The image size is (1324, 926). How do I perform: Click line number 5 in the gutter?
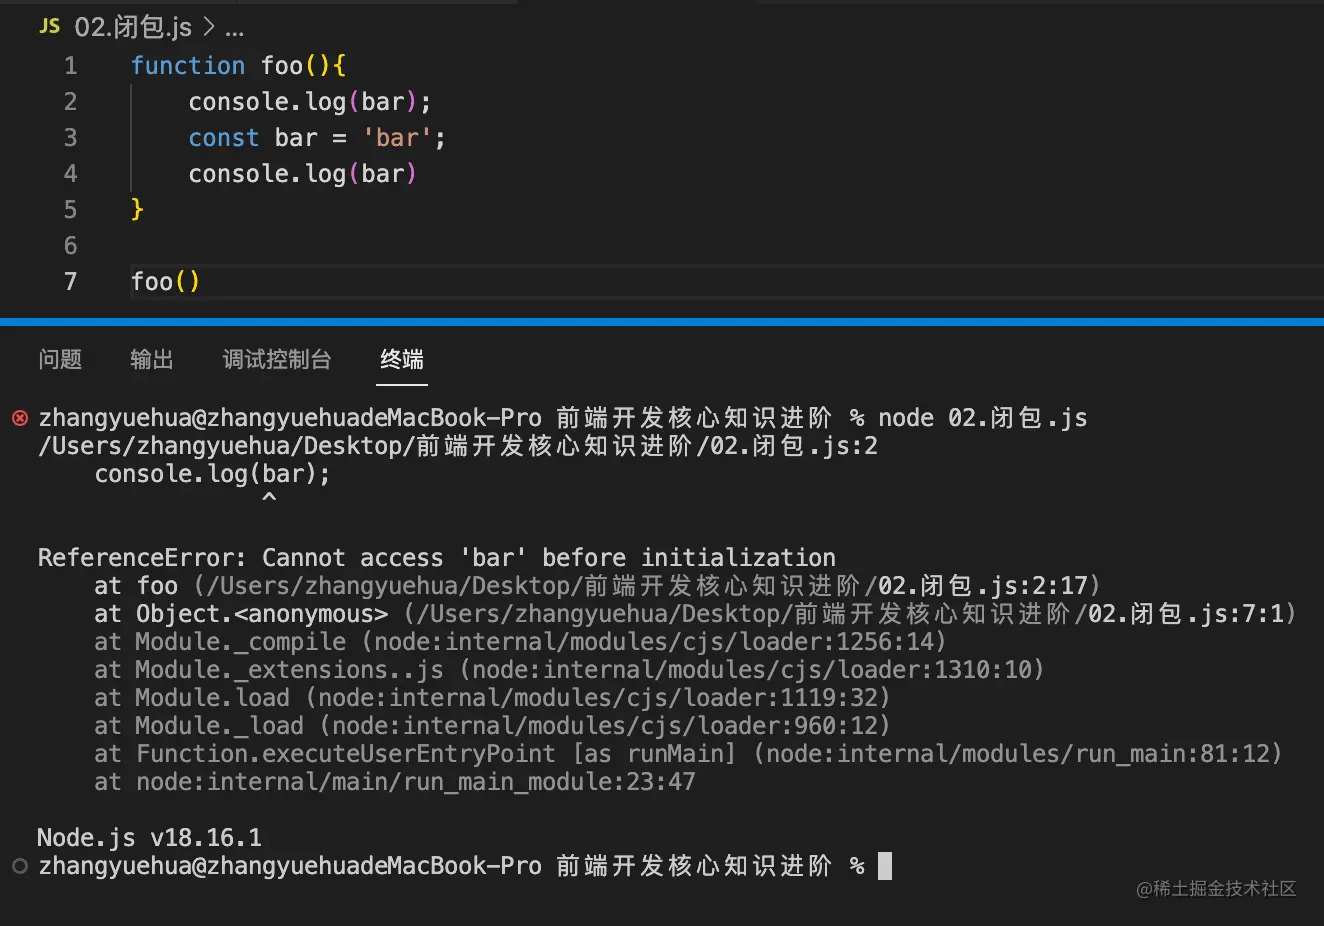point(70,210)
